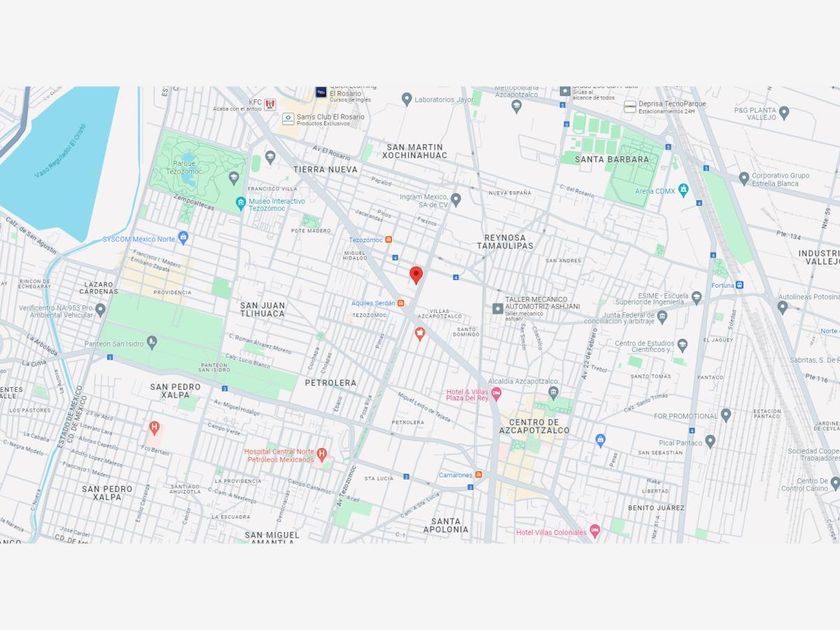
Task: Select Tezozomoc metro station icon
Action: pos(388,239)
